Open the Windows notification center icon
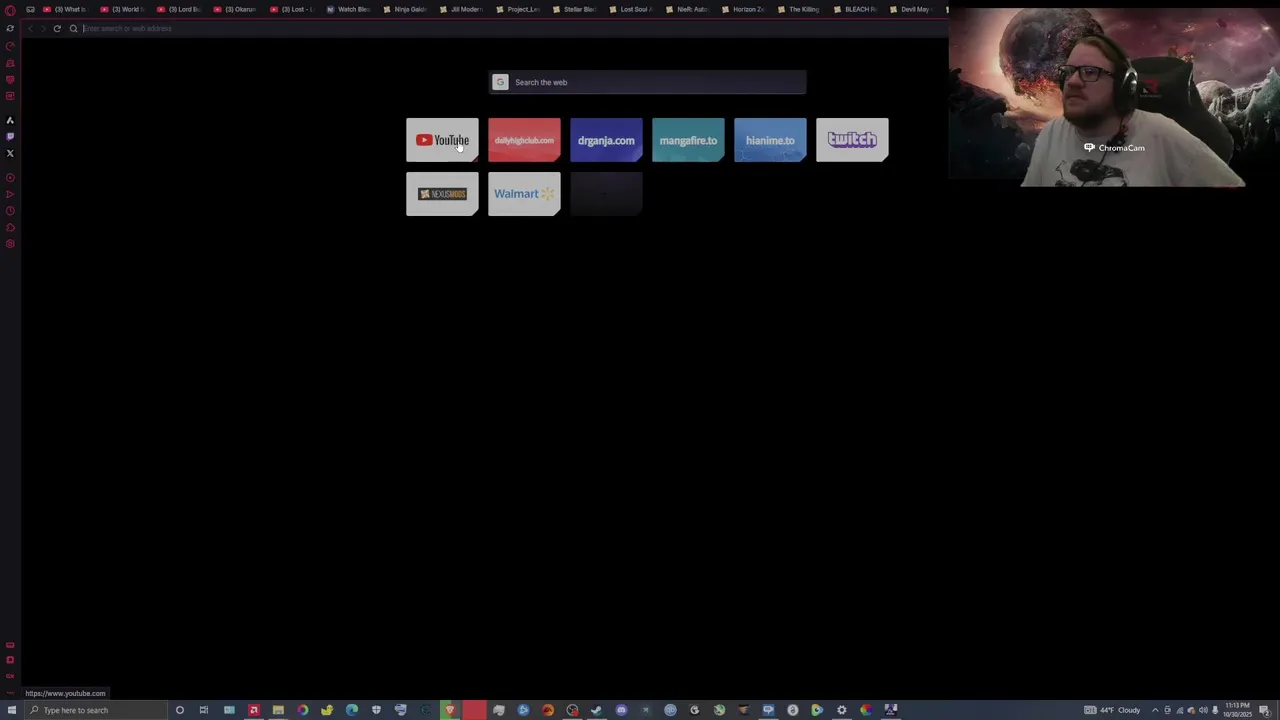Screen dimensions: 1280x720 pyautogui.click(x=1265, y=711)
